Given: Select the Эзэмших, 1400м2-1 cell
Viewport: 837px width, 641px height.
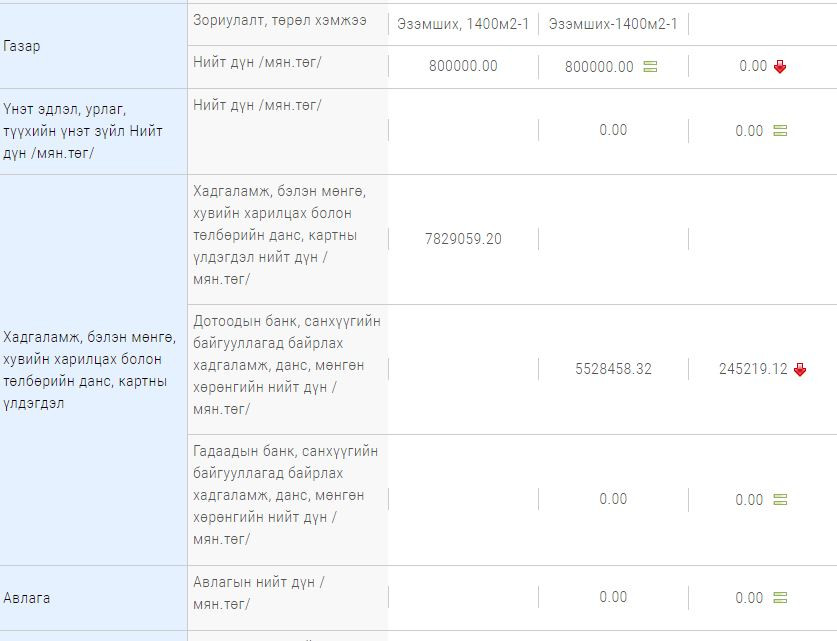Looking at the screenshot, I should [463, 24].
